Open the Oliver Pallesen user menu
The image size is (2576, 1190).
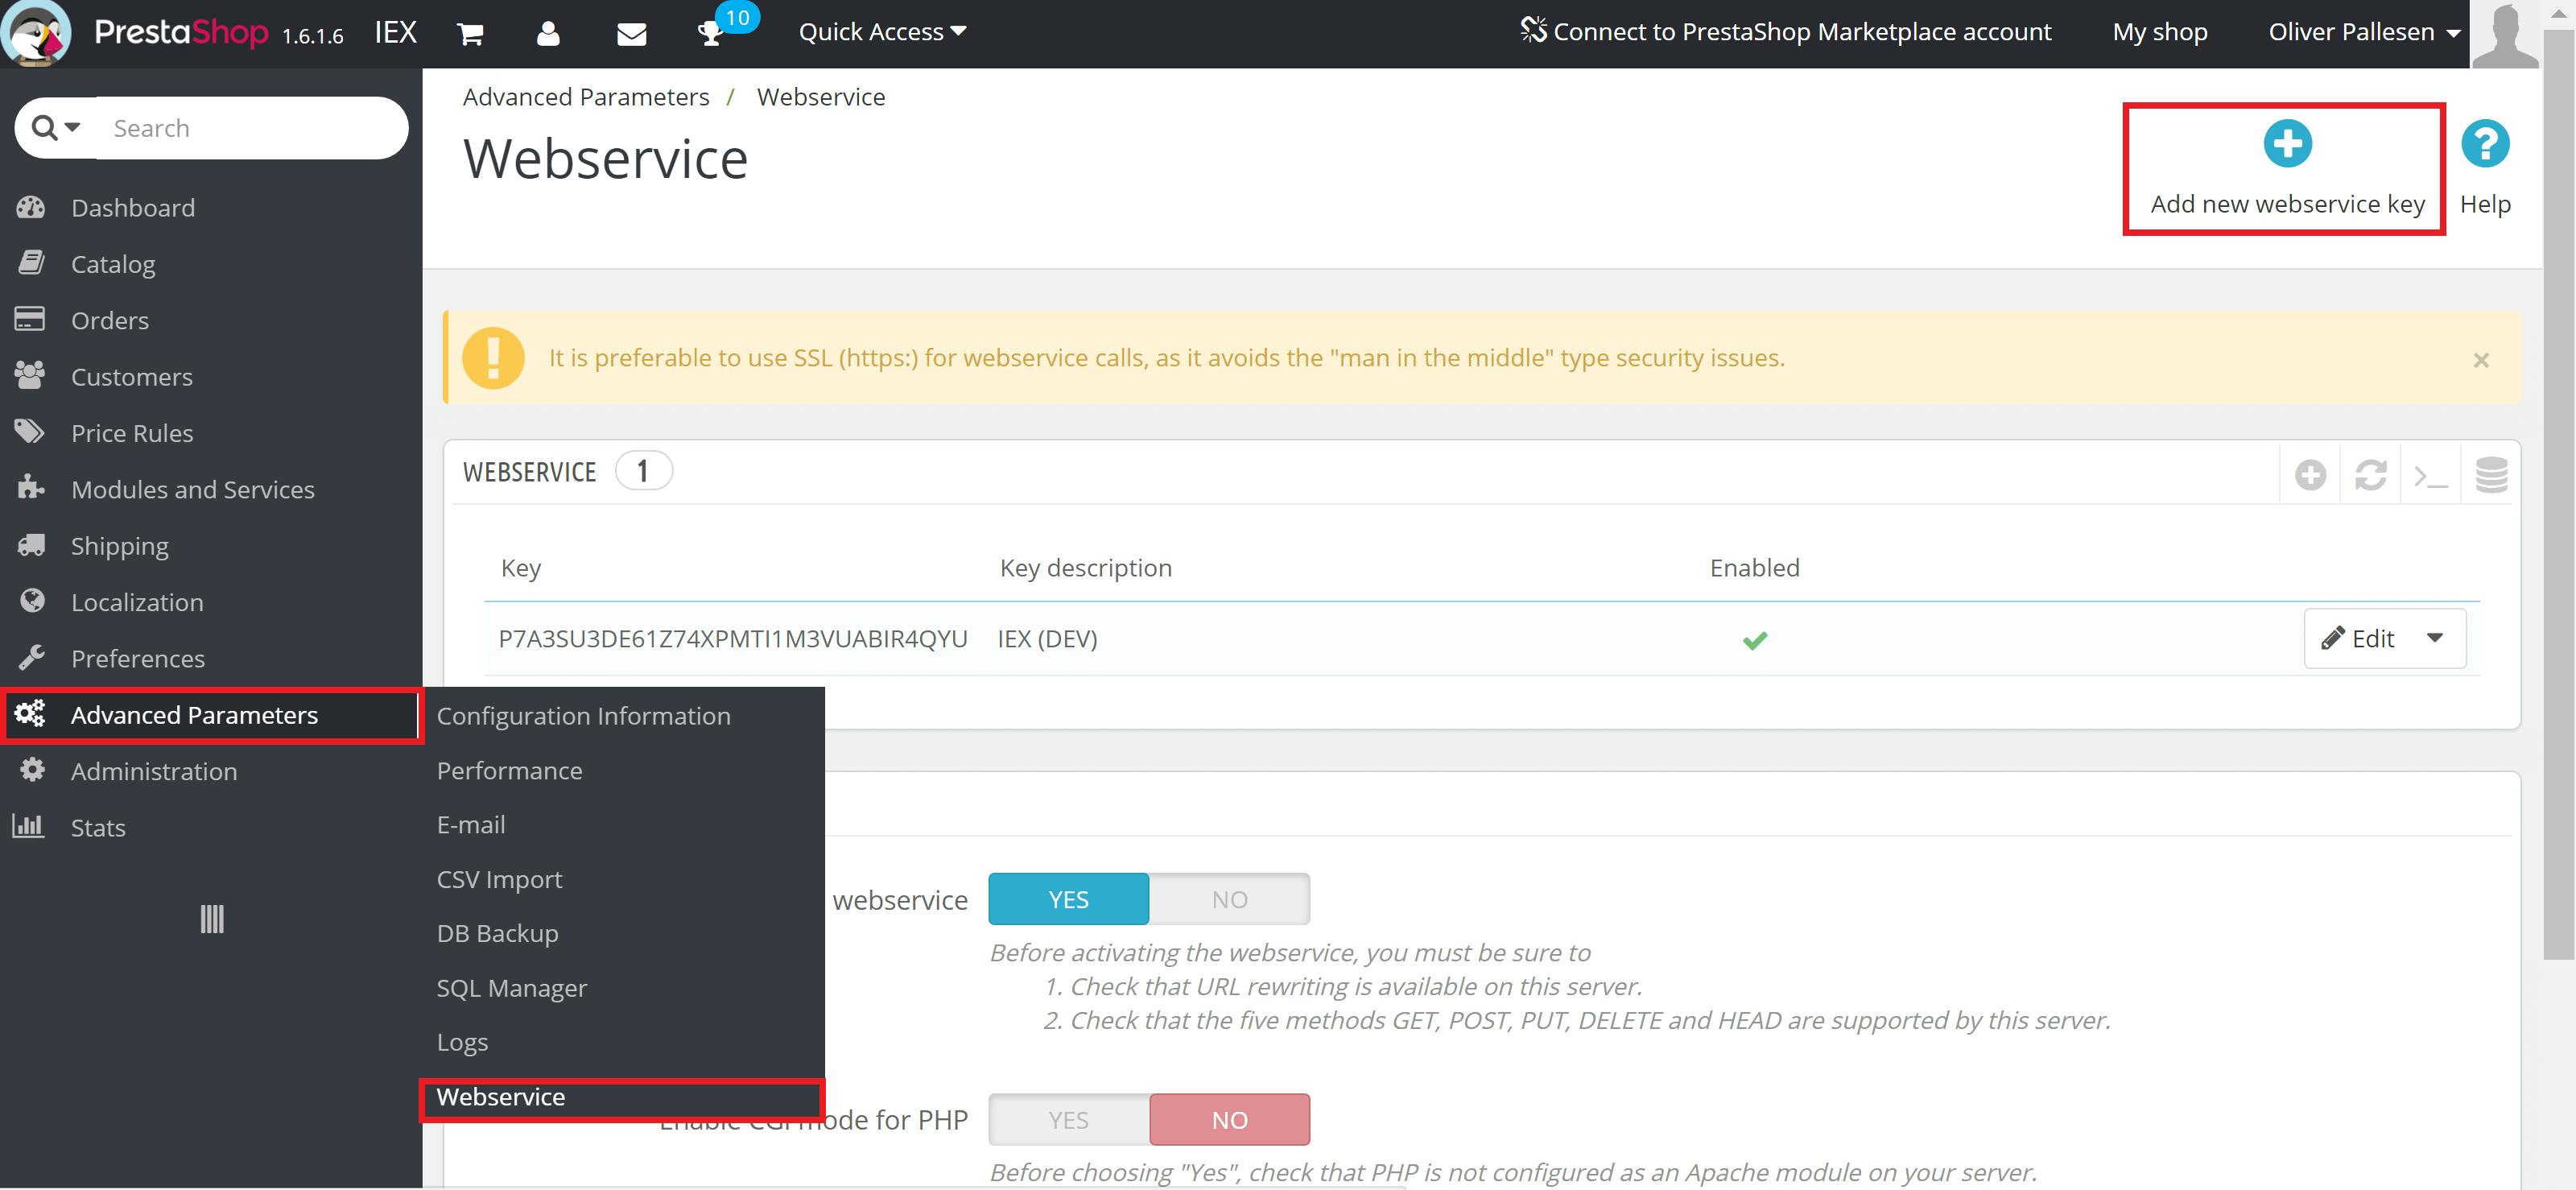click(x=2364, y=32)
